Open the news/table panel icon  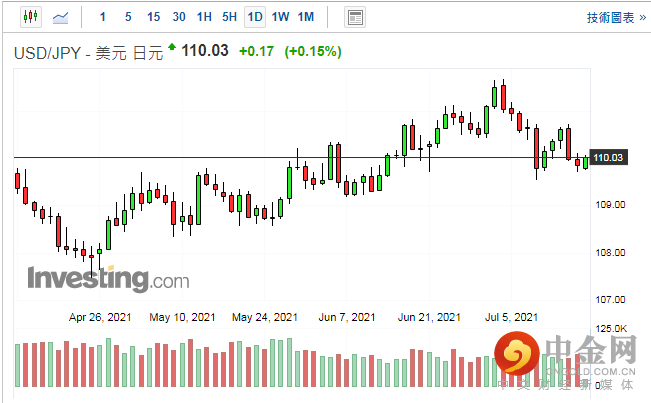tap(355, 17)
